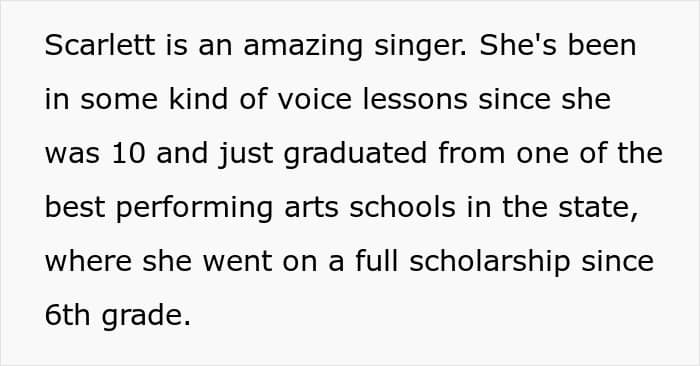This screenshot has width=700, height=366.
Task: Click the name 'Scarlett' at the start
Action: tap(100, 46)
